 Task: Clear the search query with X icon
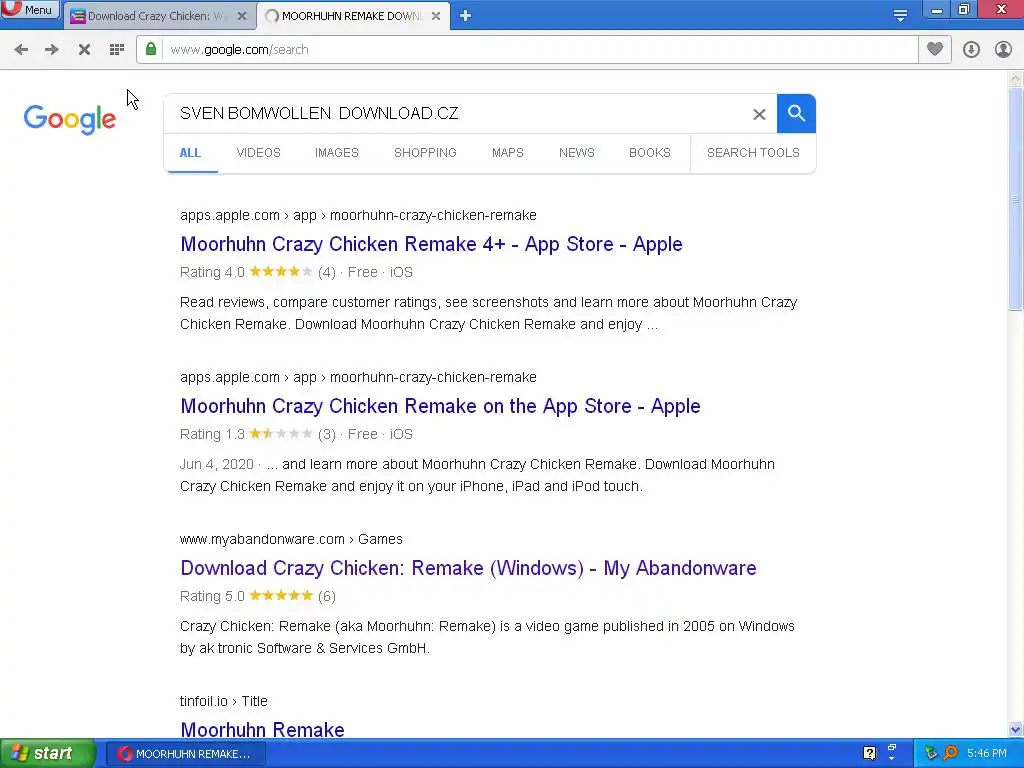click(x=759, y=114)
